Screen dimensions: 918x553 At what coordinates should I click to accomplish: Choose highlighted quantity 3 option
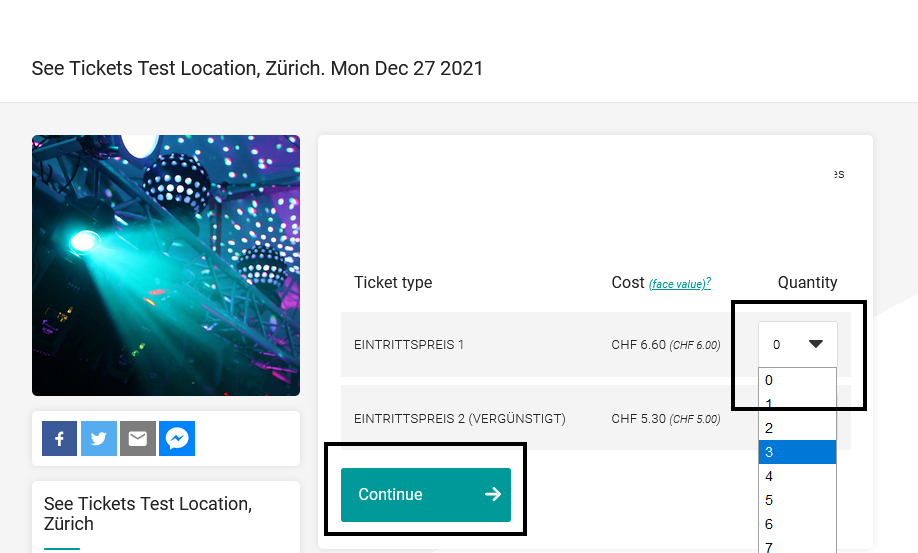tap(797, 452)
